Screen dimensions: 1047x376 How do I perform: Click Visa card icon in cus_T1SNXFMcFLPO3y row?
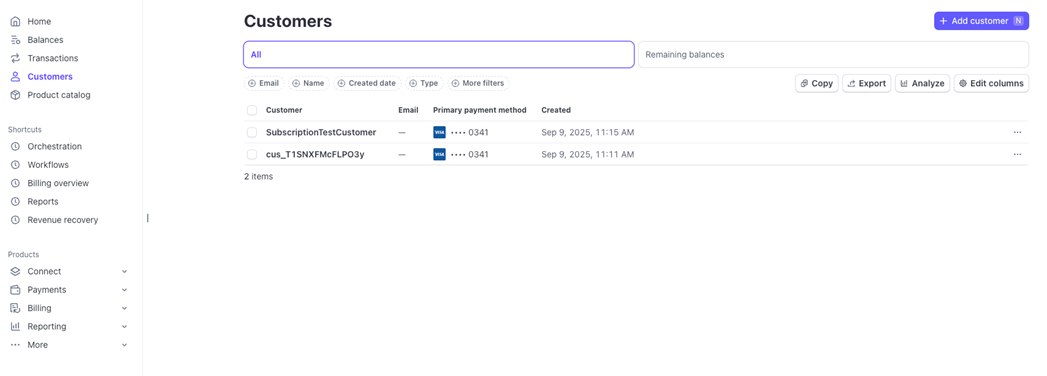(439, 154)
